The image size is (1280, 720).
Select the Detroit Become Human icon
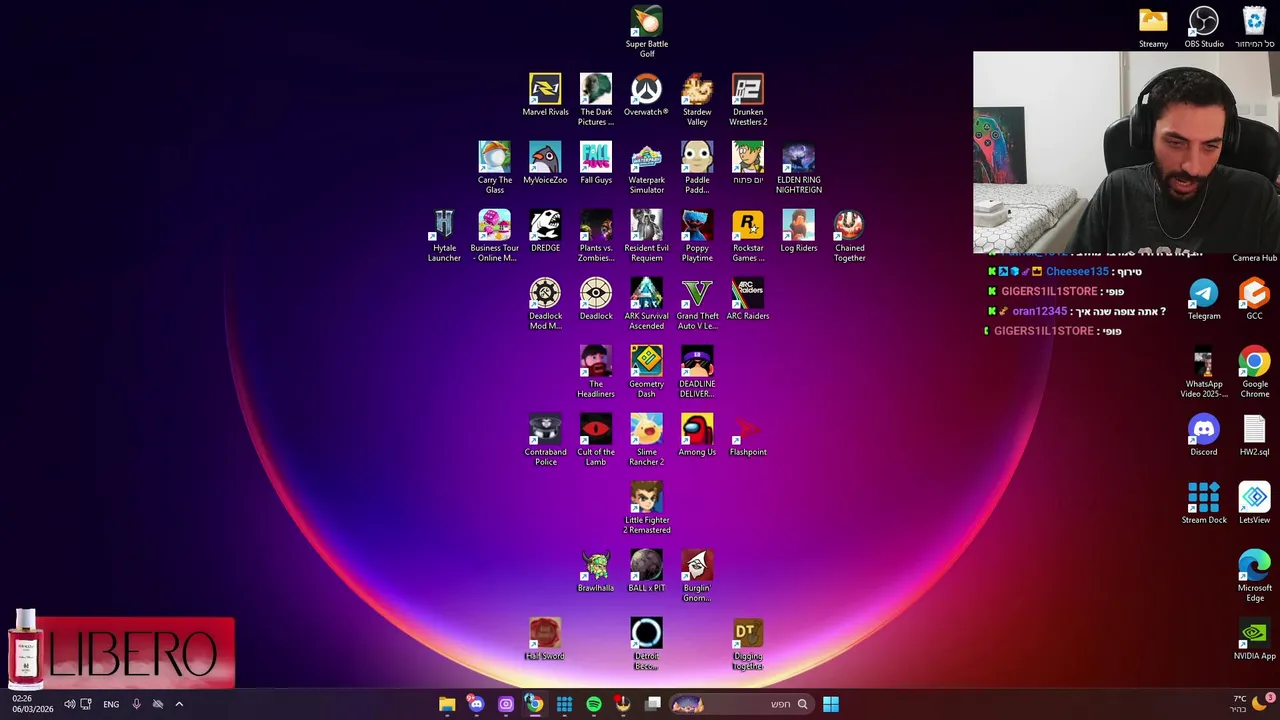pos(646,643)
